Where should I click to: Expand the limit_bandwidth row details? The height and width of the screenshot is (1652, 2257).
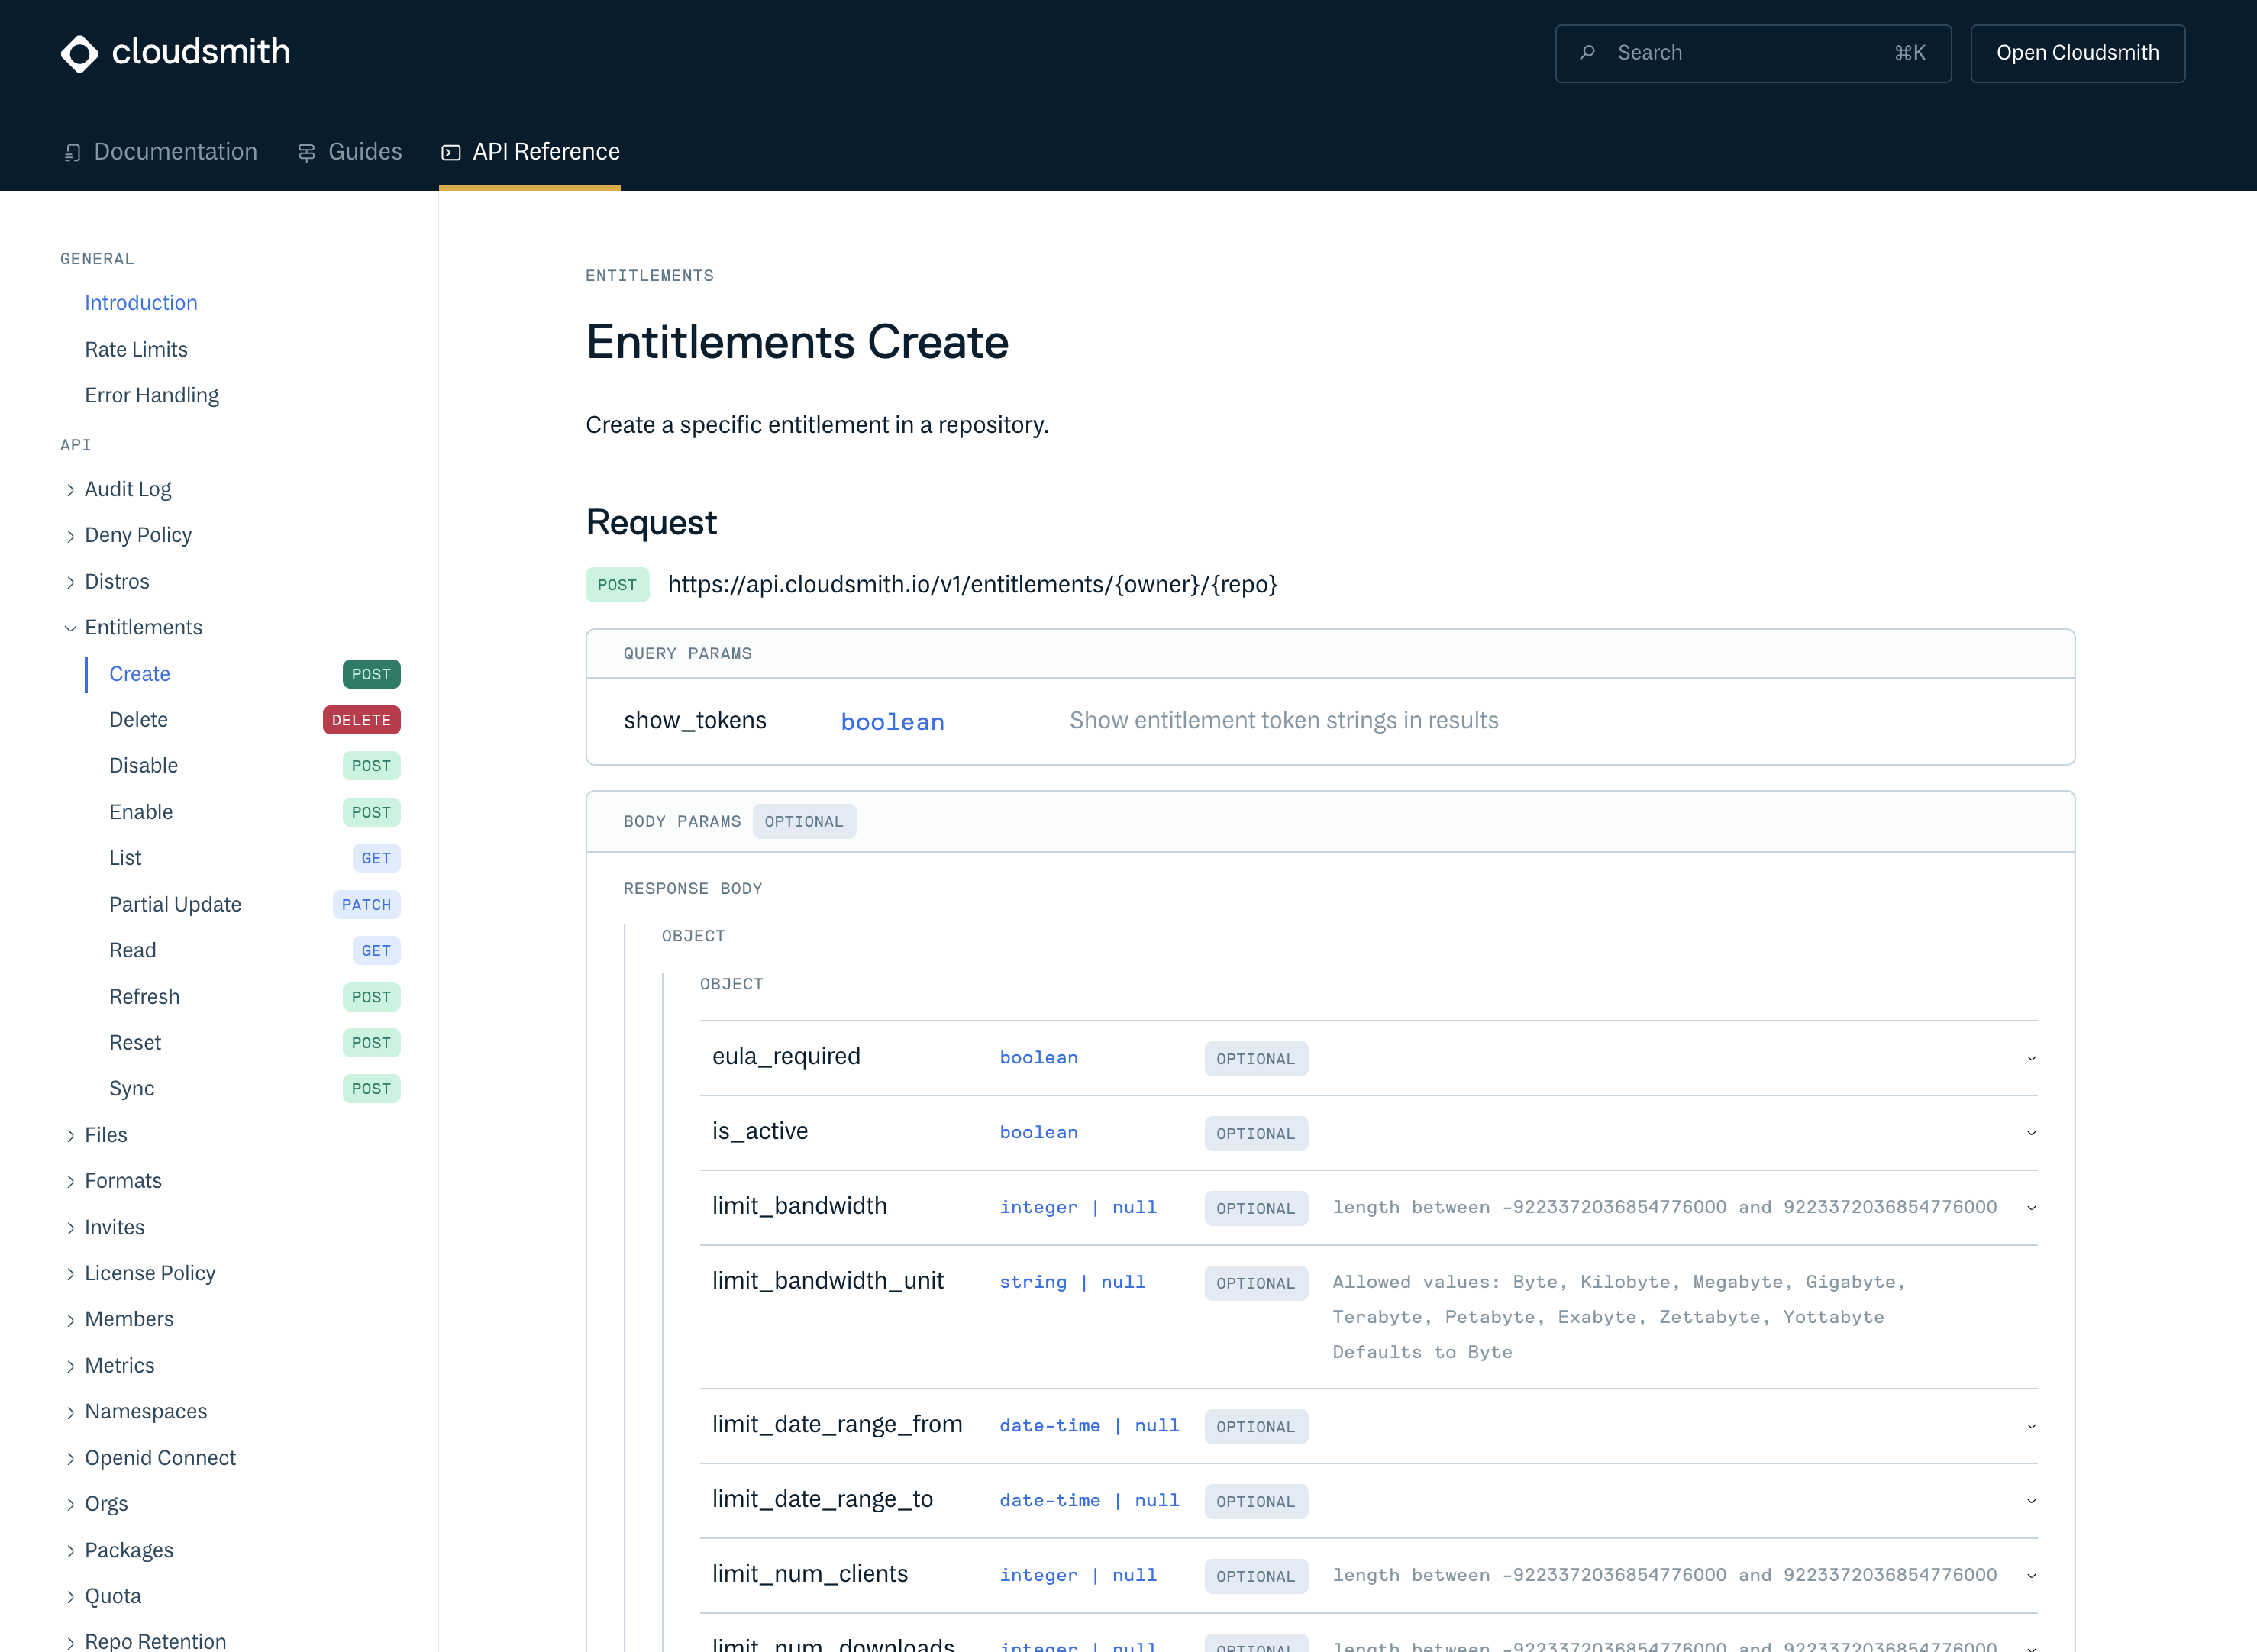[2031, 1208]
